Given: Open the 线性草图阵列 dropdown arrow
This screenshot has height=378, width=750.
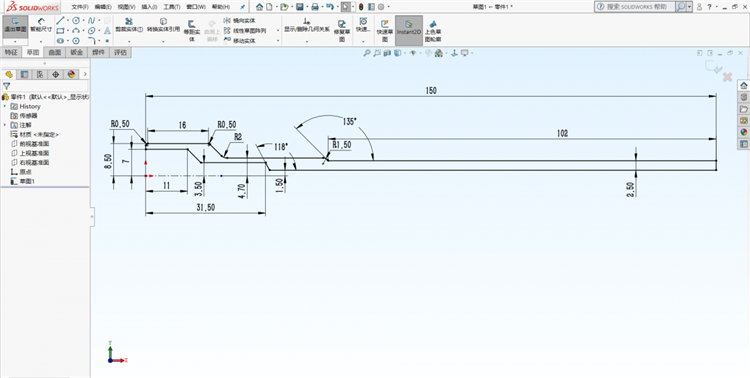Looking at the screenshot, I should click(278, 31).
